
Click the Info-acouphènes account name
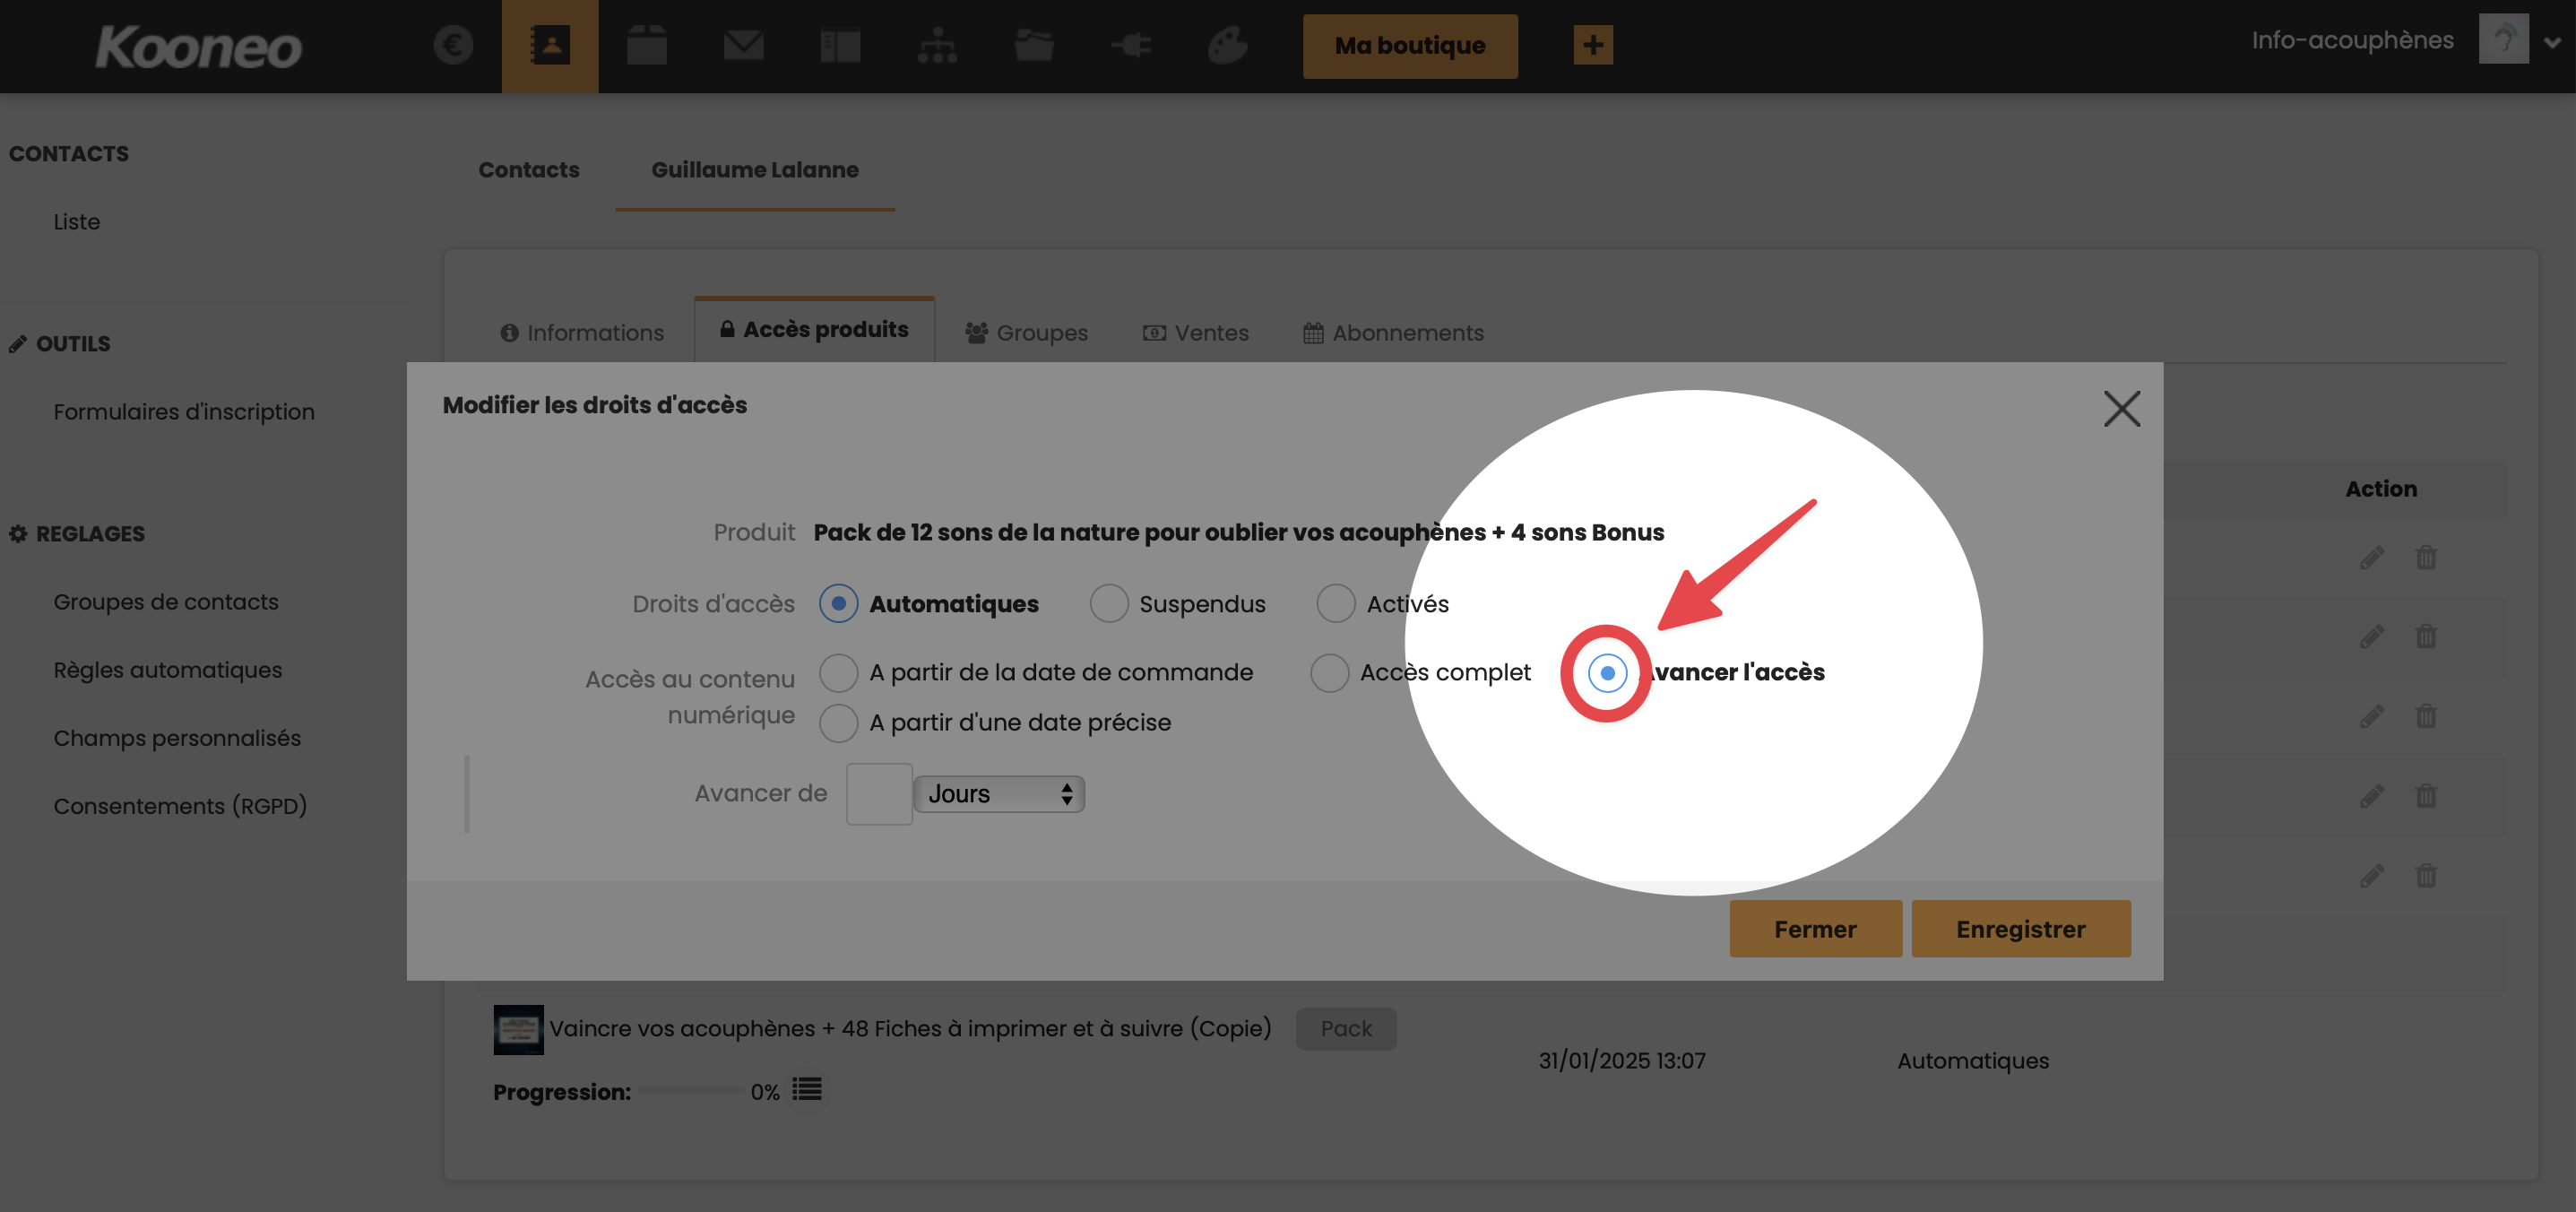(2352, 40)
